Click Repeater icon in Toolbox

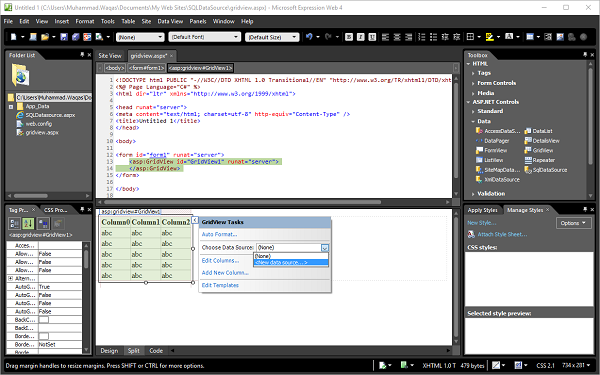(528, 160)
